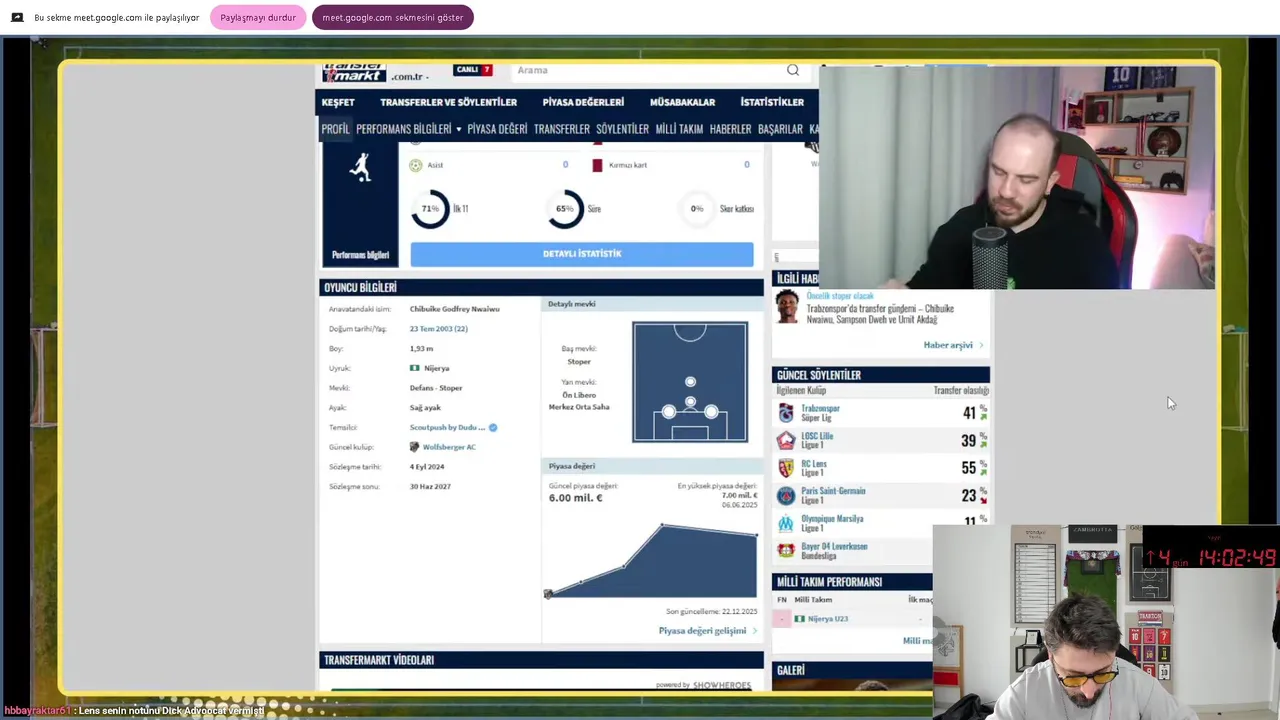Click the 6.00 mil. € current value
1280x720 pixels.
click(576, 498)
